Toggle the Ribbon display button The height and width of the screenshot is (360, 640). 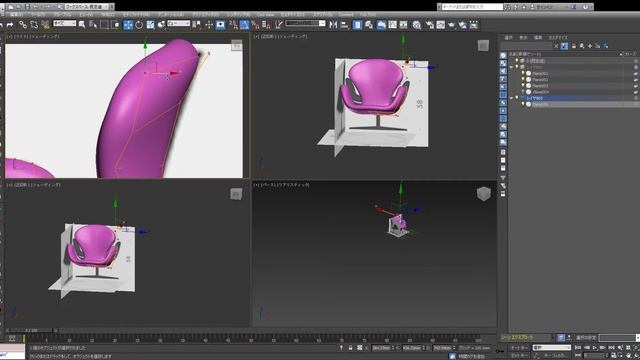click(x=381, y=25)
